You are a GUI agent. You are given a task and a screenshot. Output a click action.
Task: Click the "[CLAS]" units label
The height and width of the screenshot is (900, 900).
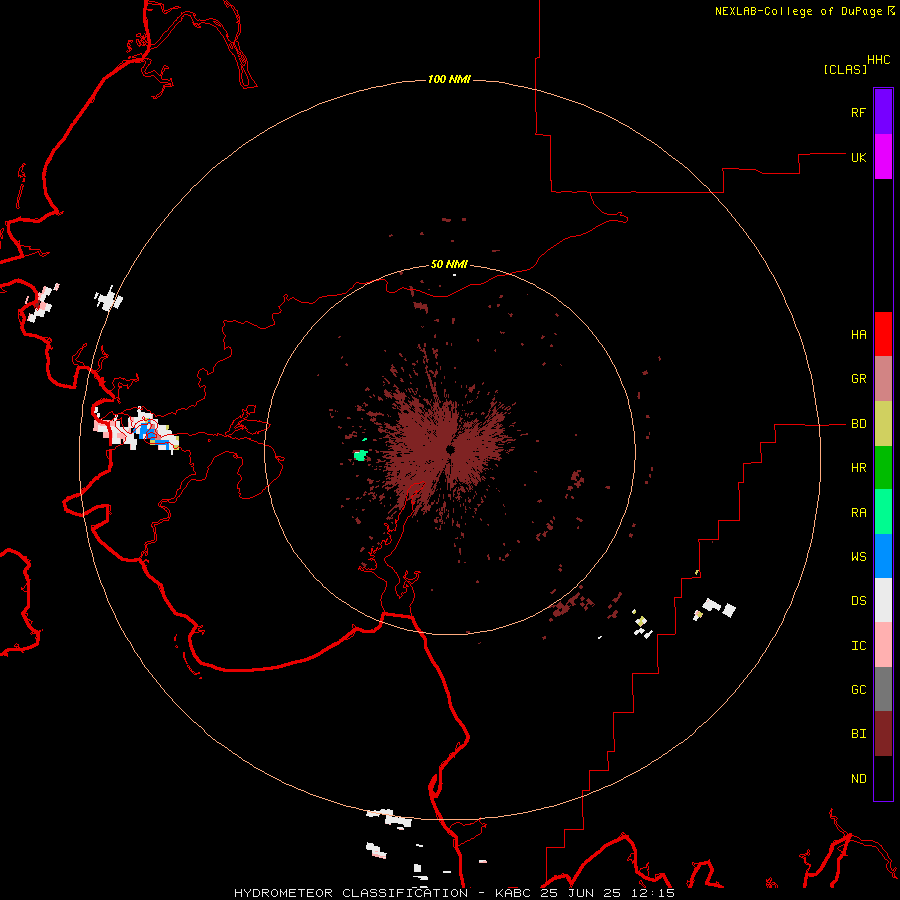(x=845, y=69)
